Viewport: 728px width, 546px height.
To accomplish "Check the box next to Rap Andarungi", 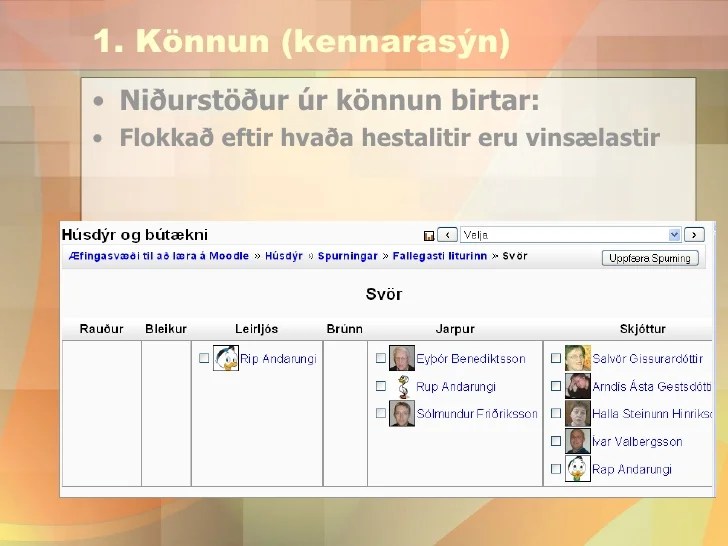I will coord(556,469).
